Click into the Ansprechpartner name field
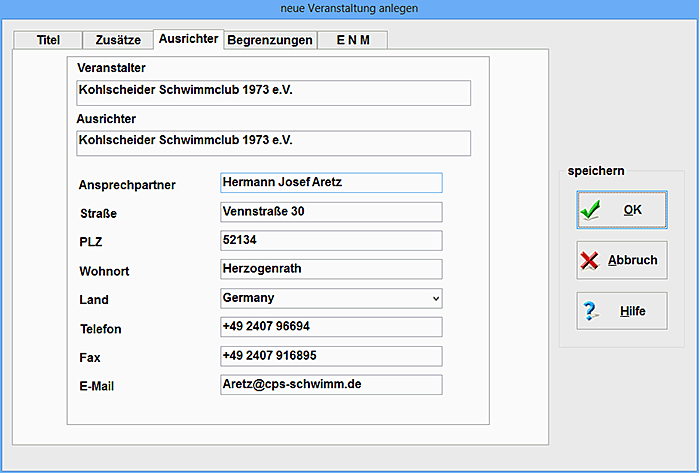This screenshot has height=473, width=699. 331,183
